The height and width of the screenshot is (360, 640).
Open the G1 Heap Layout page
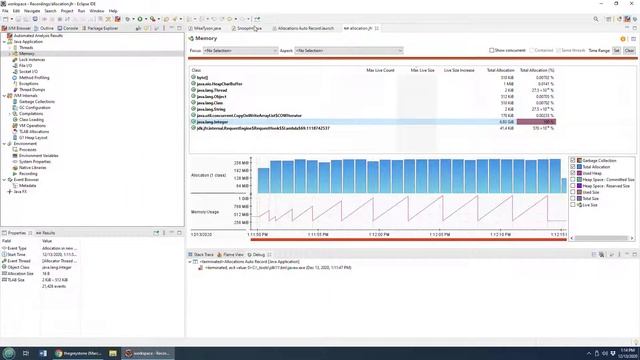[33, 138]
